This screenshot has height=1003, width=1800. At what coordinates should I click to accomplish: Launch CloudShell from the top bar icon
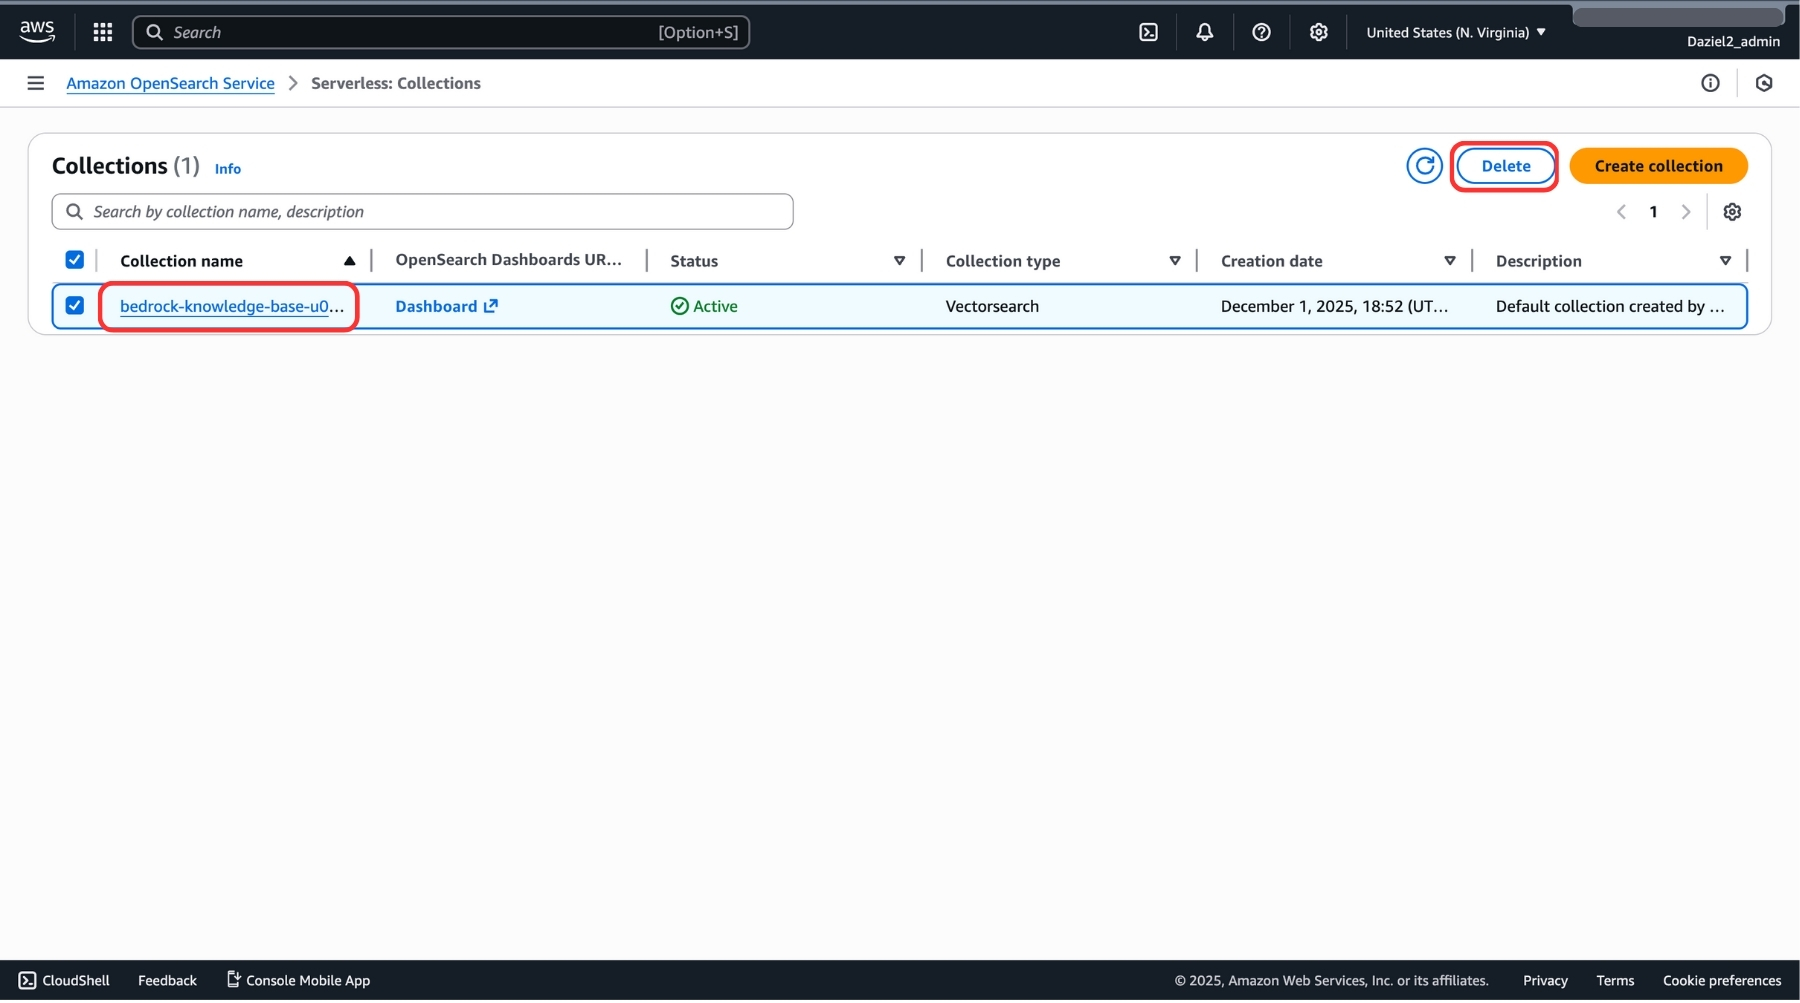click(1148, 32)
